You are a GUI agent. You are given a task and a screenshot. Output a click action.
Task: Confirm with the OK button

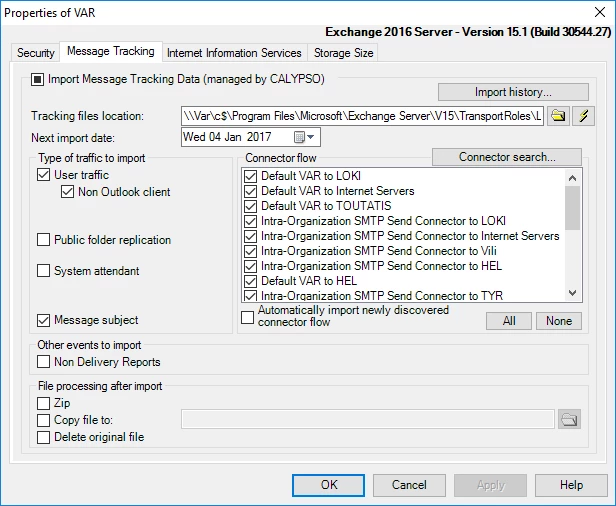(x=328, y=485)
